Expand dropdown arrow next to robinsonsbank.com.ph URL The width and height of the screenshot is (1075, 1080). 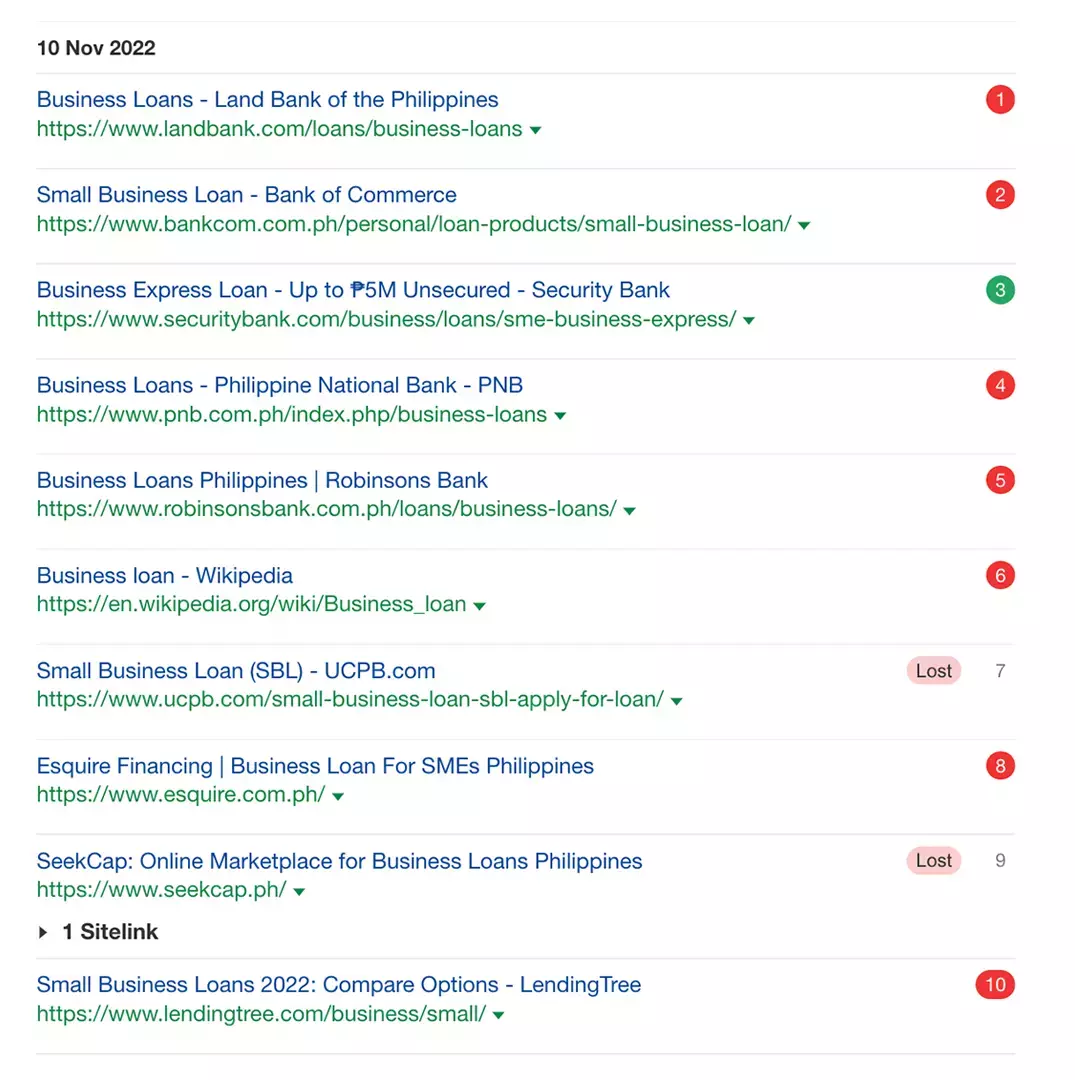629,510
